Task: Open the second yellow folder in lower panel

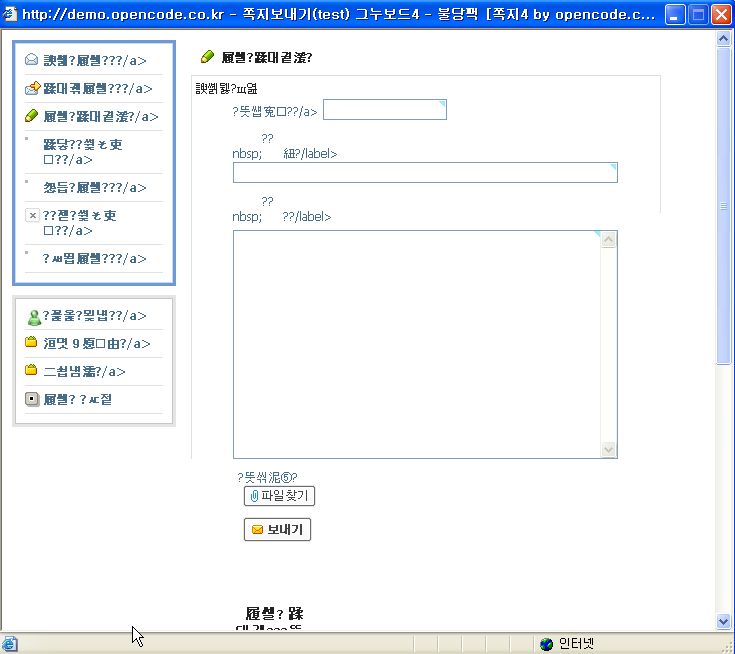Action: coord(84,372)
